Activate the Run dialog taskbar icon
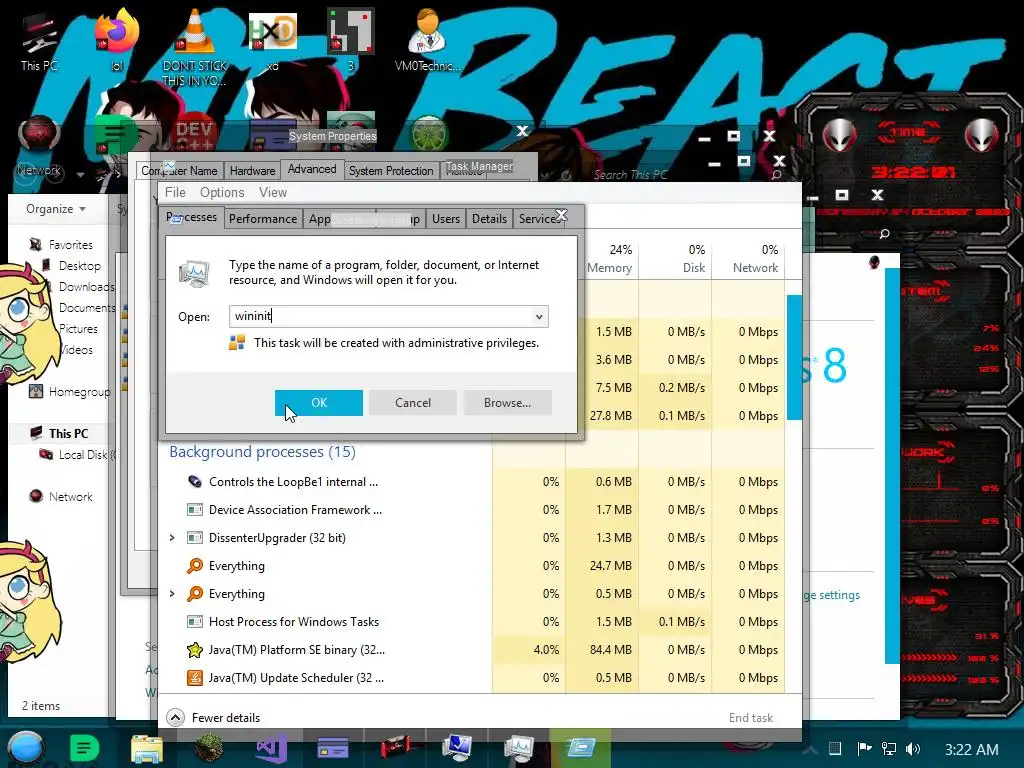The height and width of the screenshot is (768, 1024). pyautogui.click(x=581, y=748)
